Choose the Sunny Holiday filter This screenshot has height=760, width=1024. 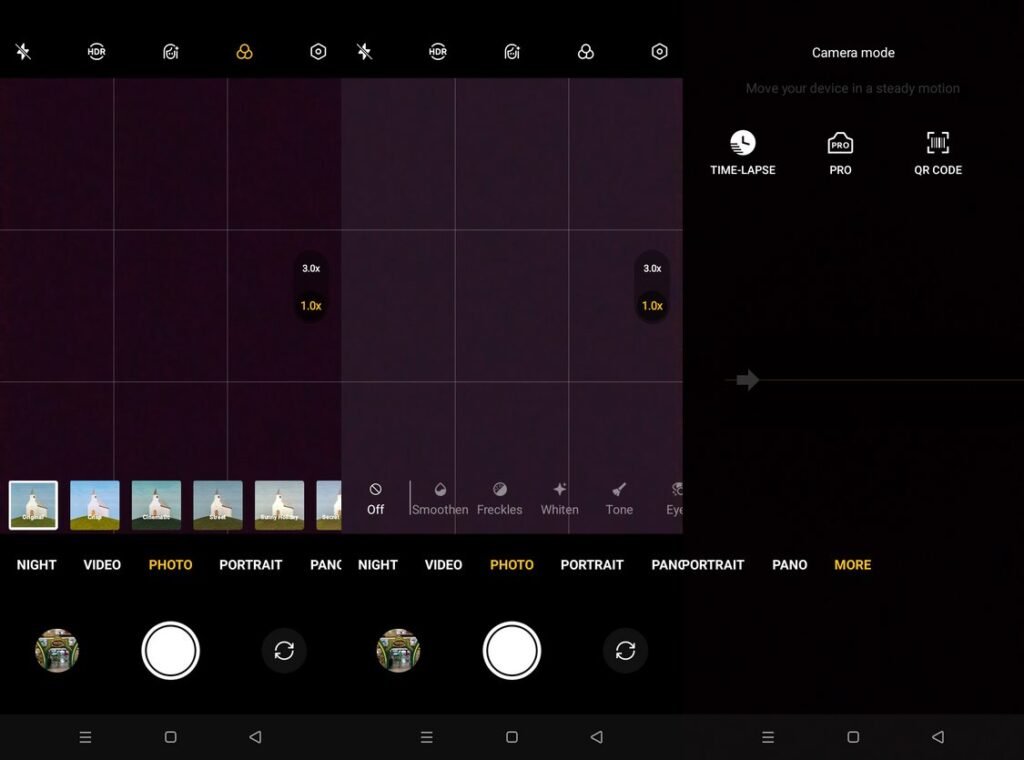point(280,505)
